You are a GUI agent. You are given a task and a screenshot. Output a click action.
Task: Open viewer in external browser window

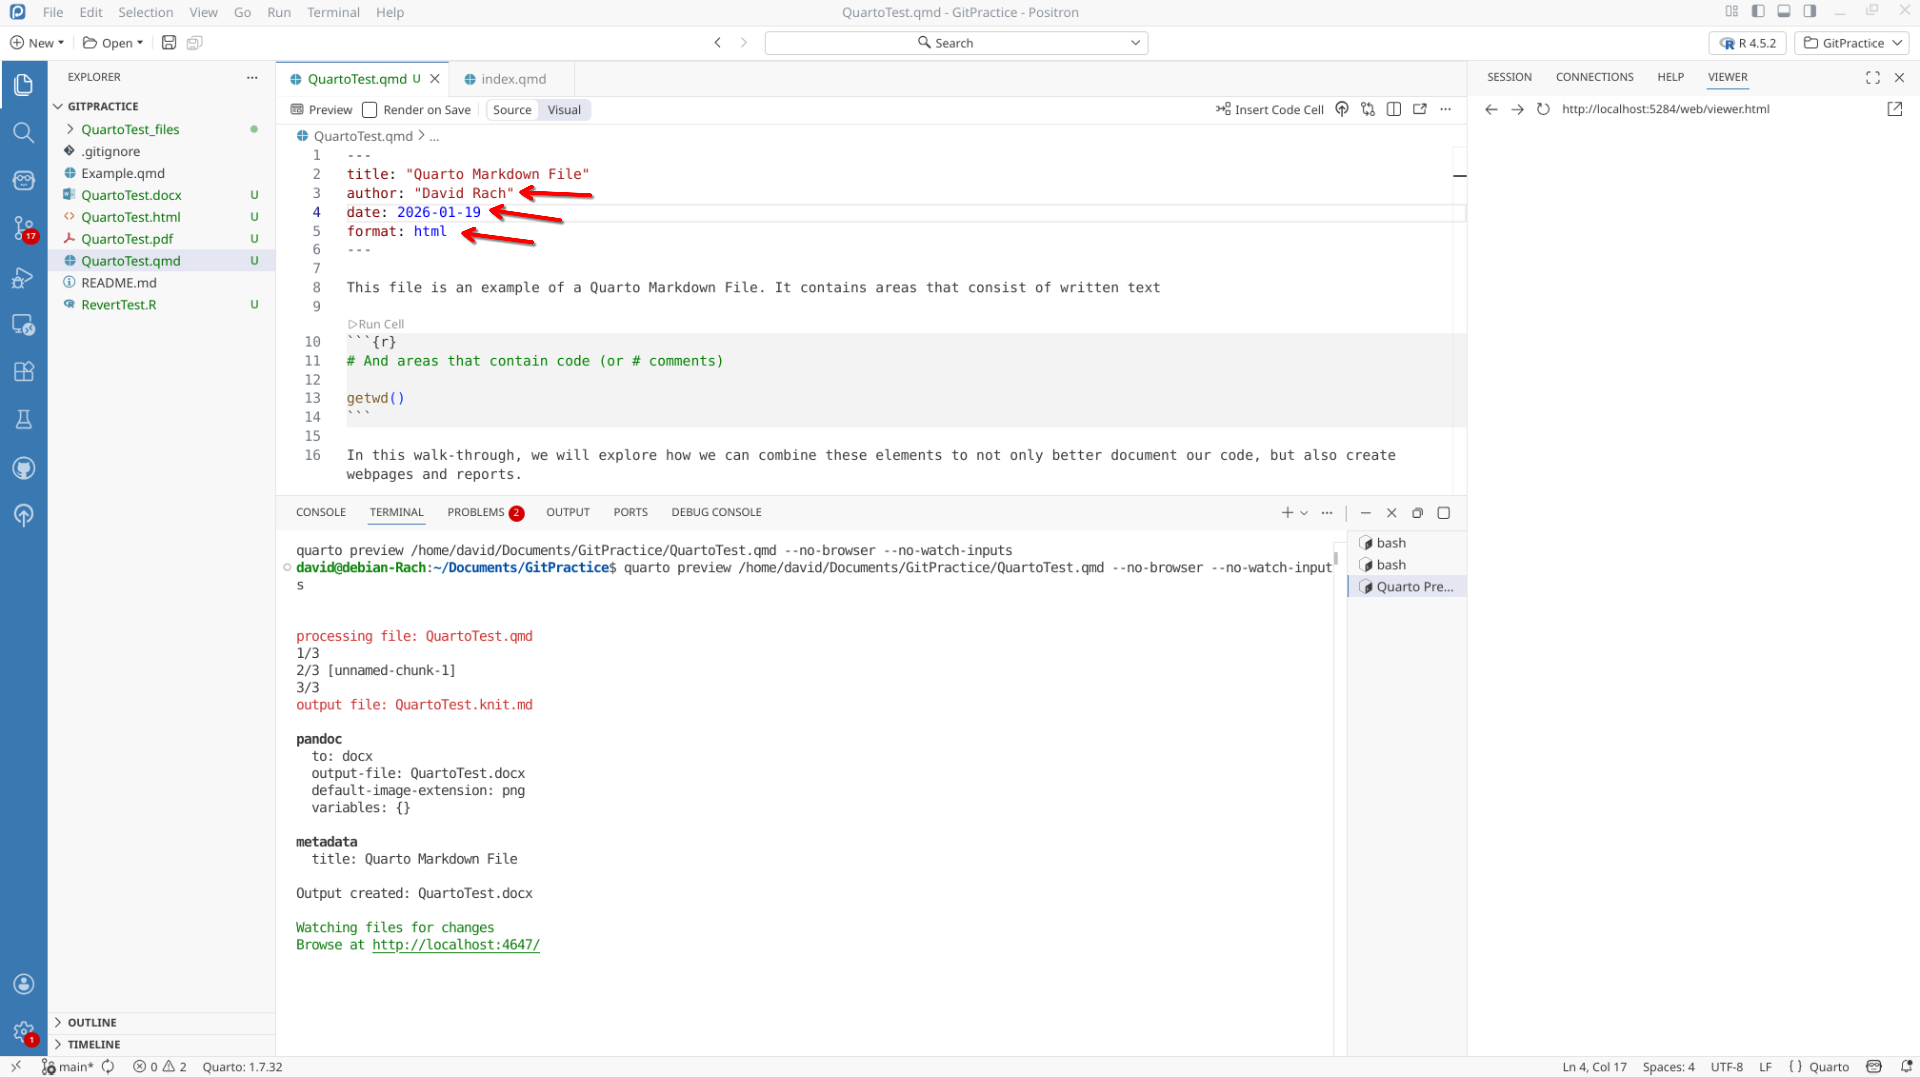coord(1894,109)
